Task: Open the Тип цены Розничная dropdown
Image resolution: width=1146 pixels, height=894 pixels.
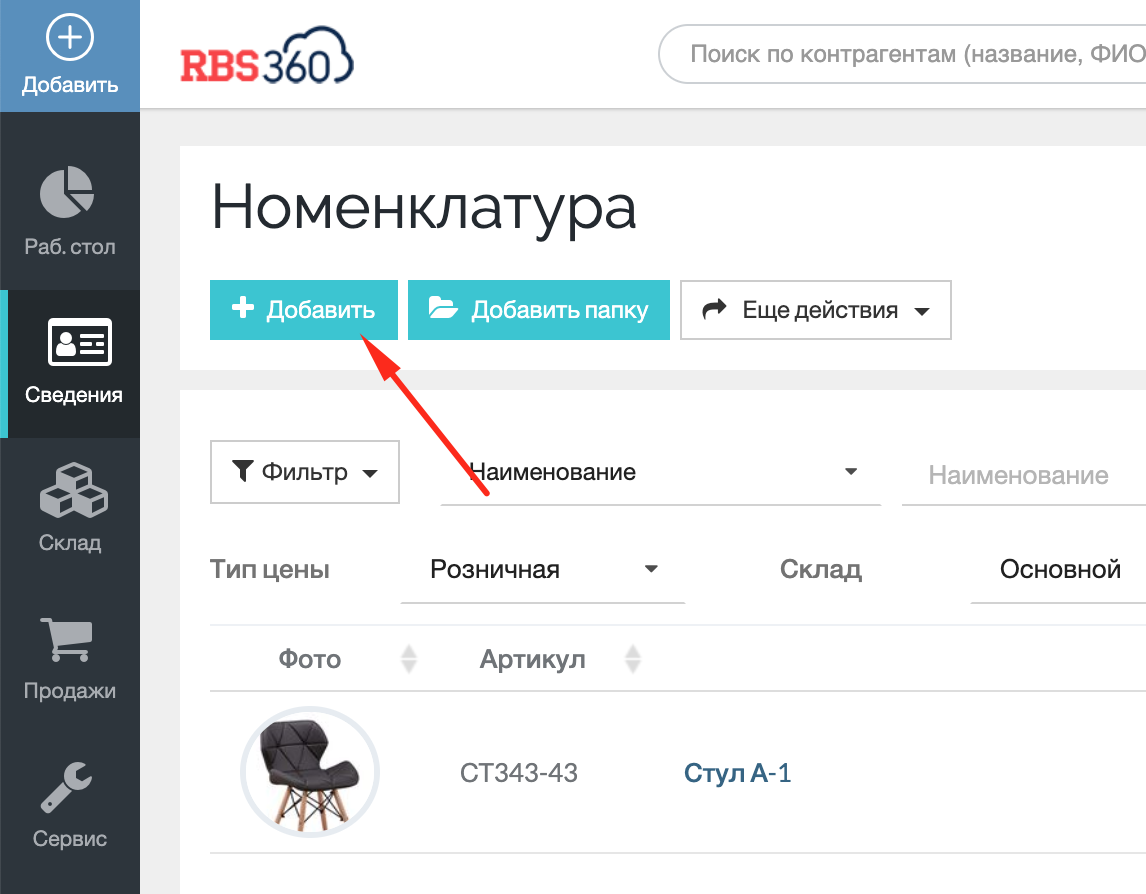Action: (543, 570)
